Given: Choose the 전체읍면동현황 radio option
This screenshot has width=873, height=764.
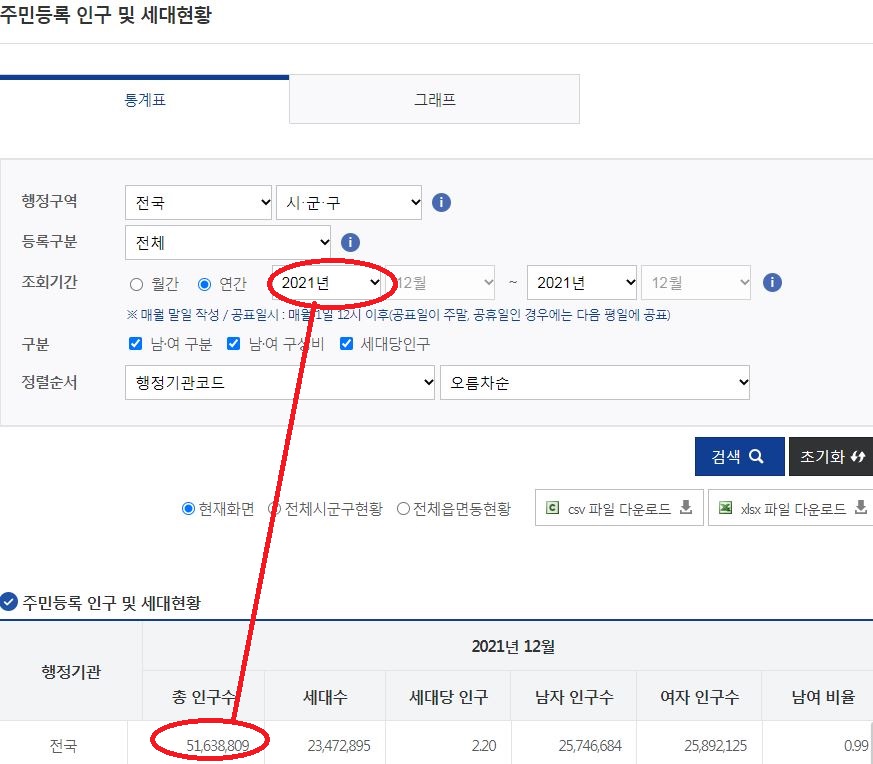Looking at the screenshot, I should pyautogui.click(x=403, y=508).
